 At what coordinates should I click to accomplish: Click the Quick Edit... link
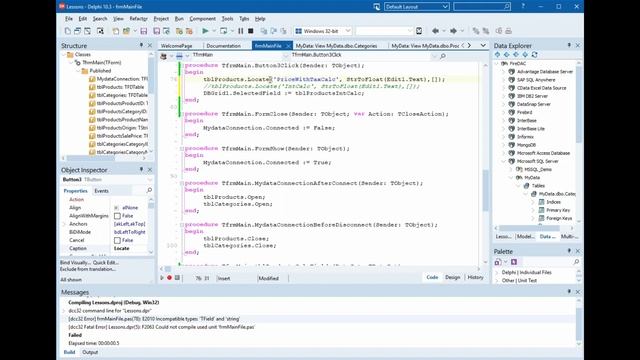pyautogui.click(x=106, y=262)
